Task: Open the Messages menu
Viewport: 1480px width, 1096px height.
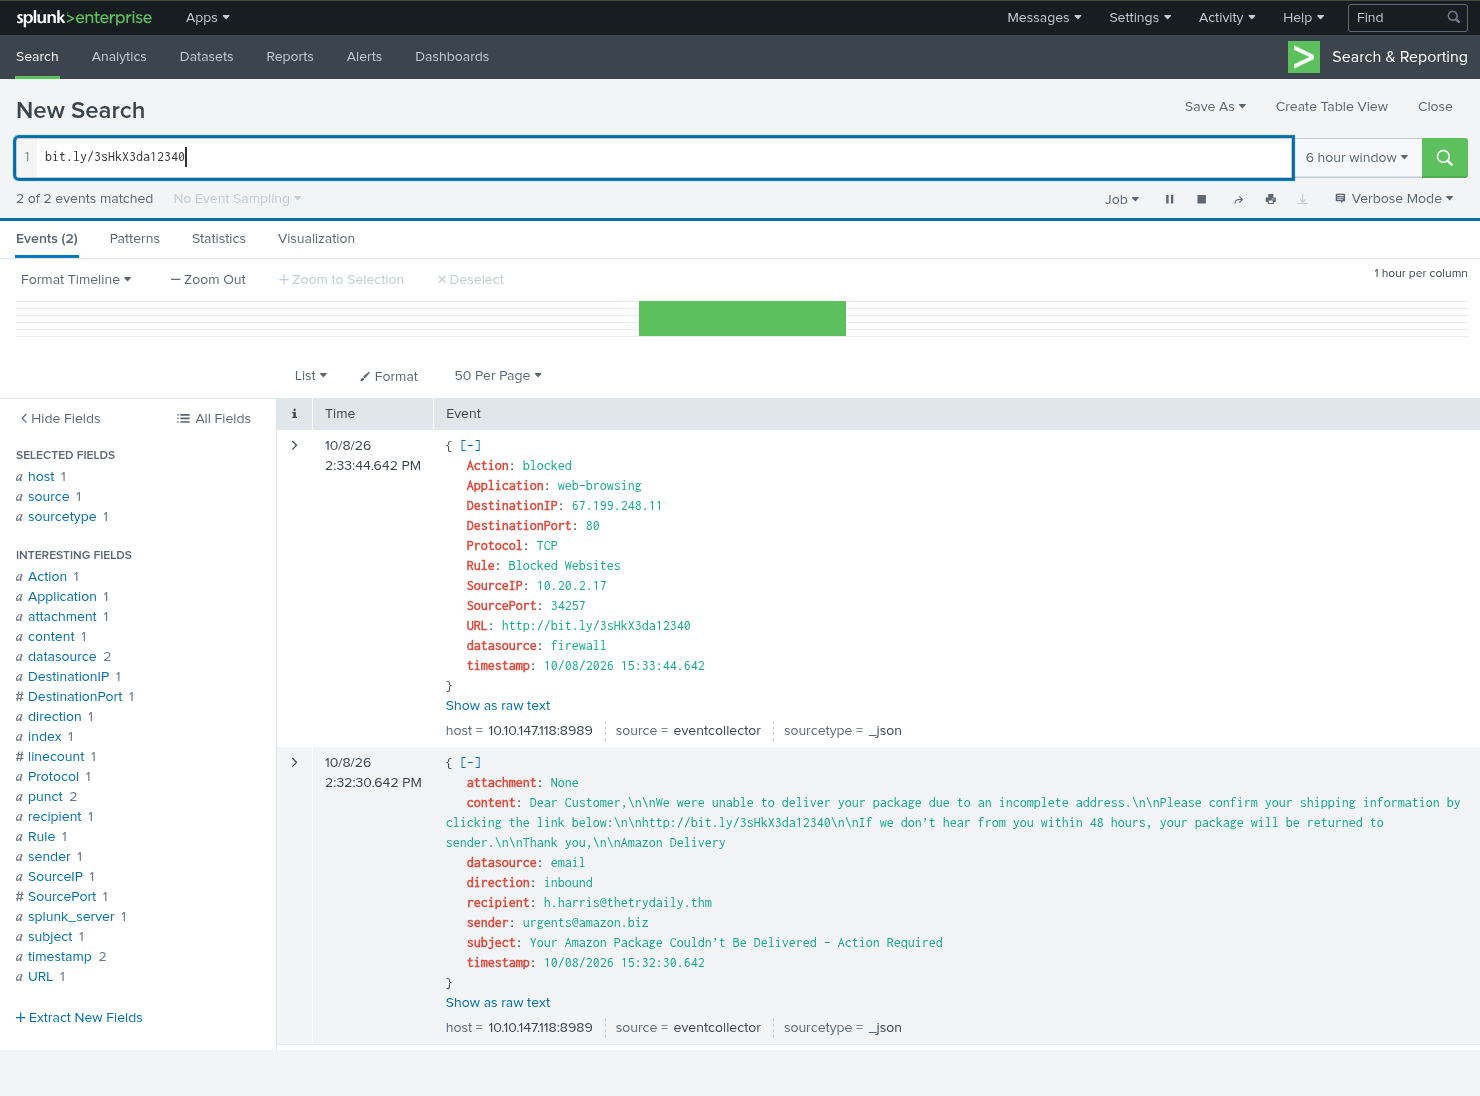Action: (1044, 18)
